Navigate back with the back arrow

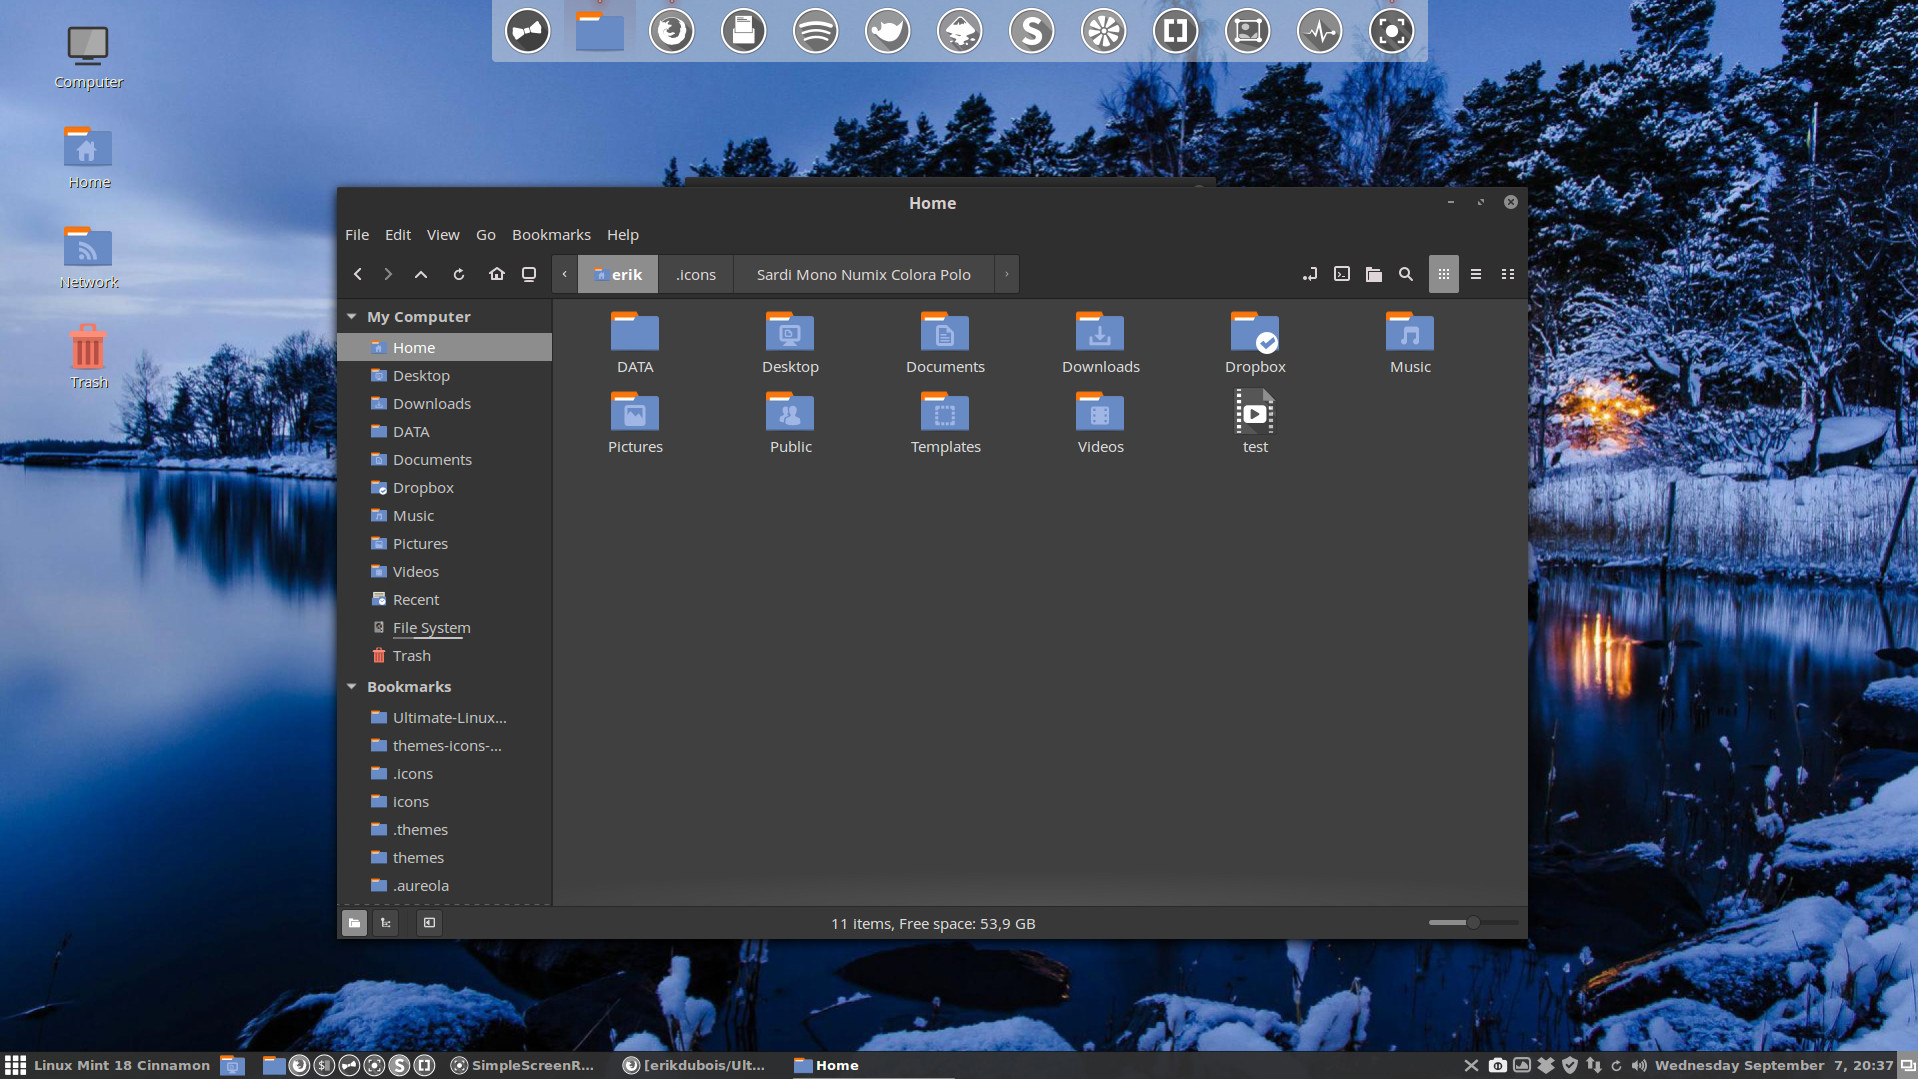point(357,273)
